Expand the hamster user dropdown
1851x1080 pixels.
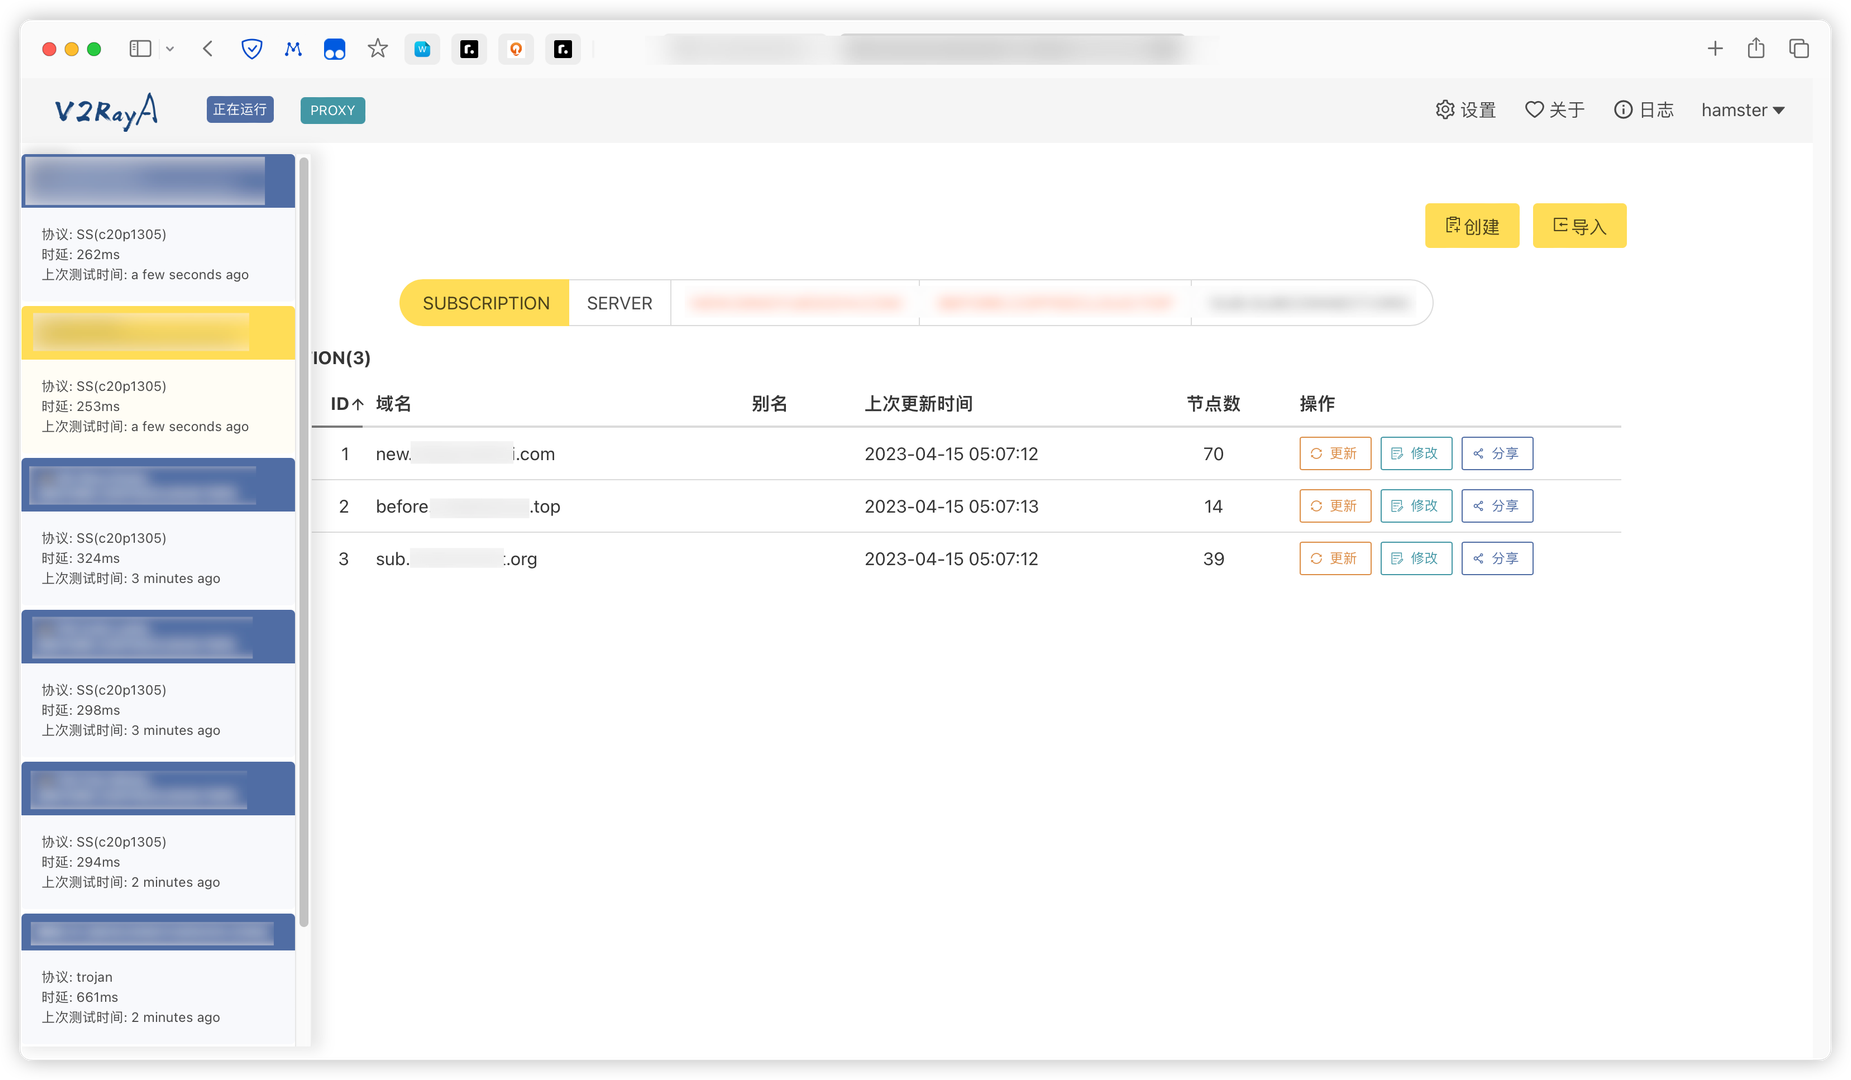tap(1743, 110)
